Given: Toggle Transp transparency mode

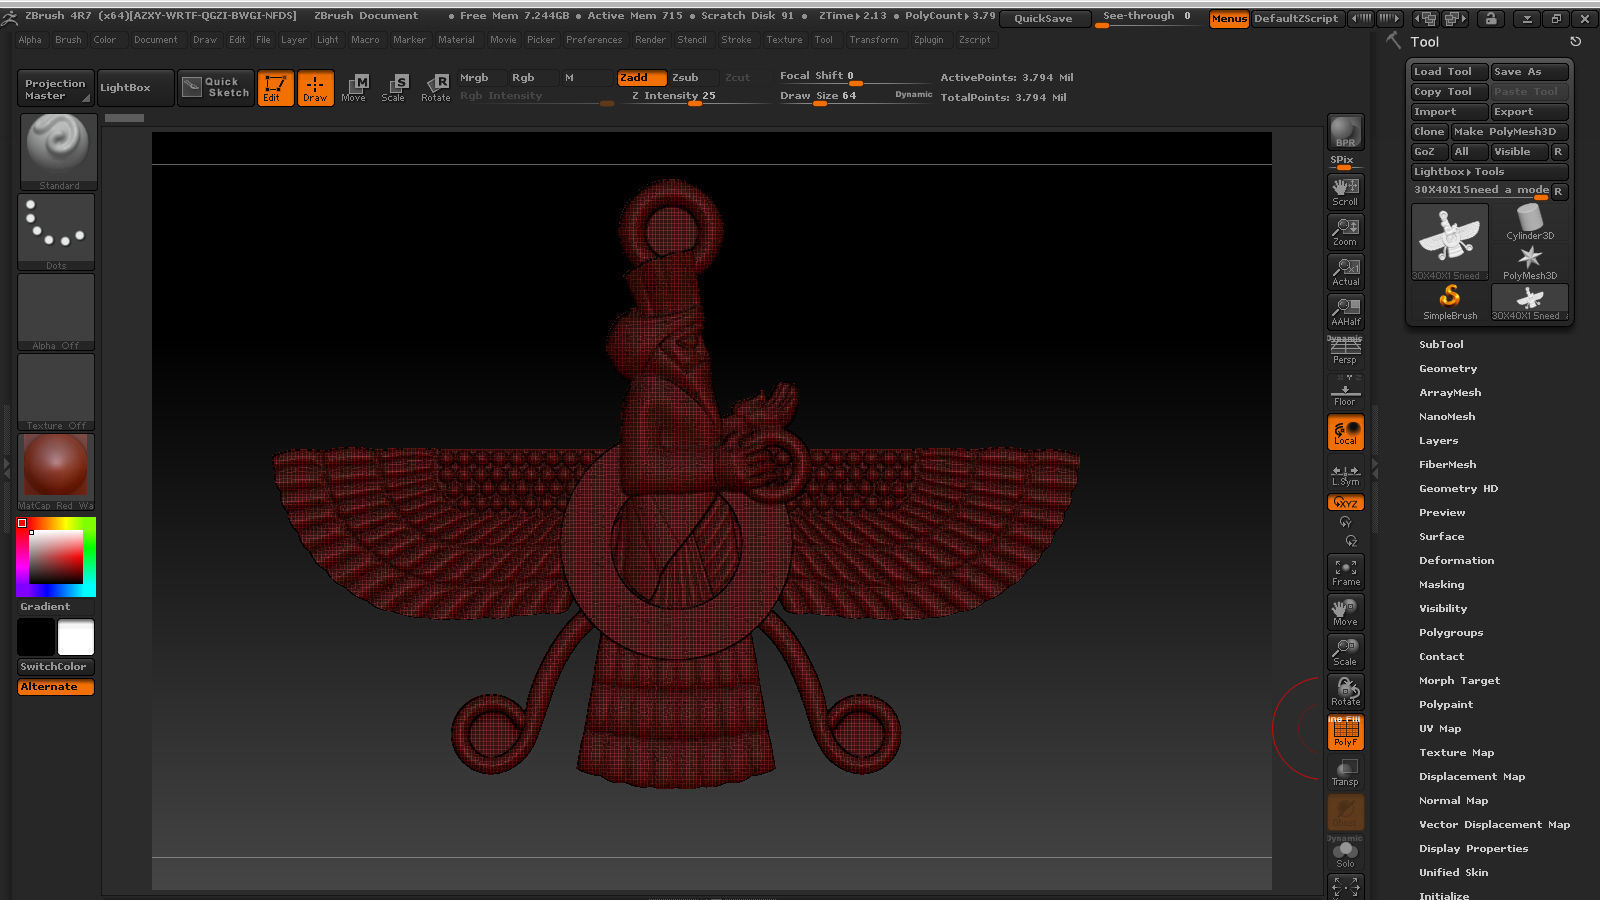Looking at the screenshot, I should (x=1345, y=772).
